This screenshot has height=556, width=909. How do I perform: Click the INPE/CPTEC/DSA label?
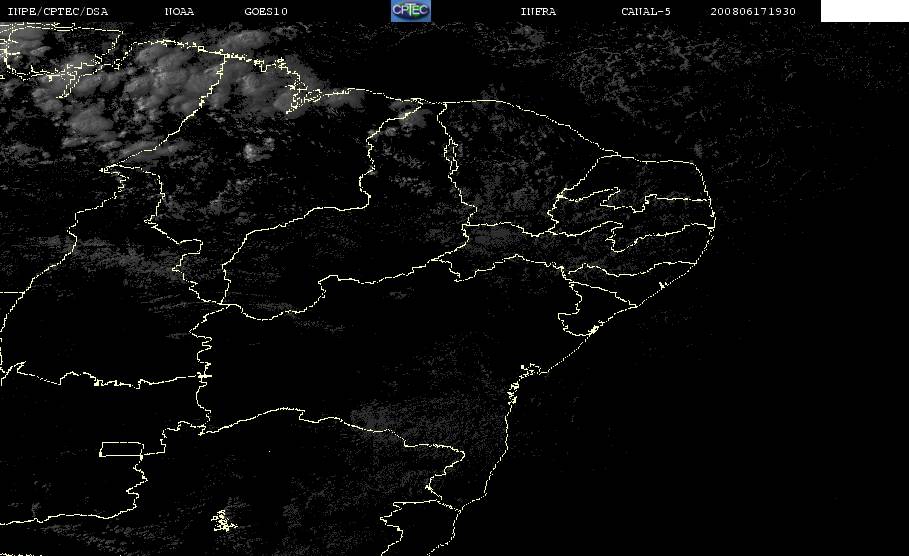tap(57, 11)
